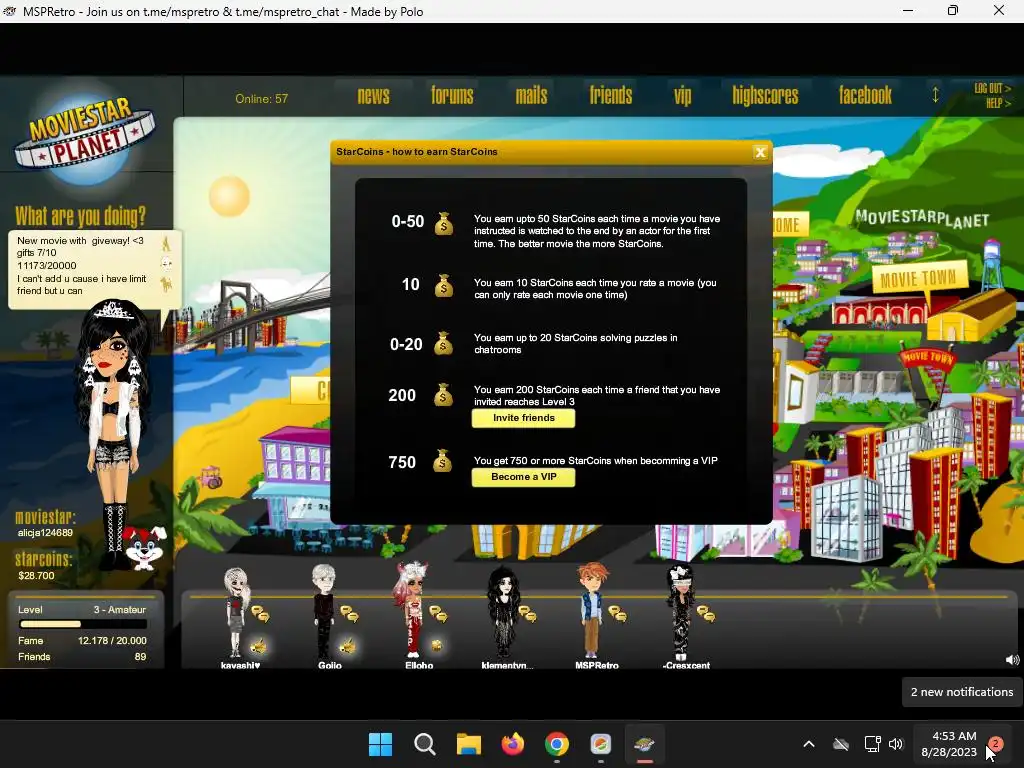Image resolution: width=1024 pixels, height=768 pixels.
Task: Select the Goiio avatar
Action: tap(324, 612)
